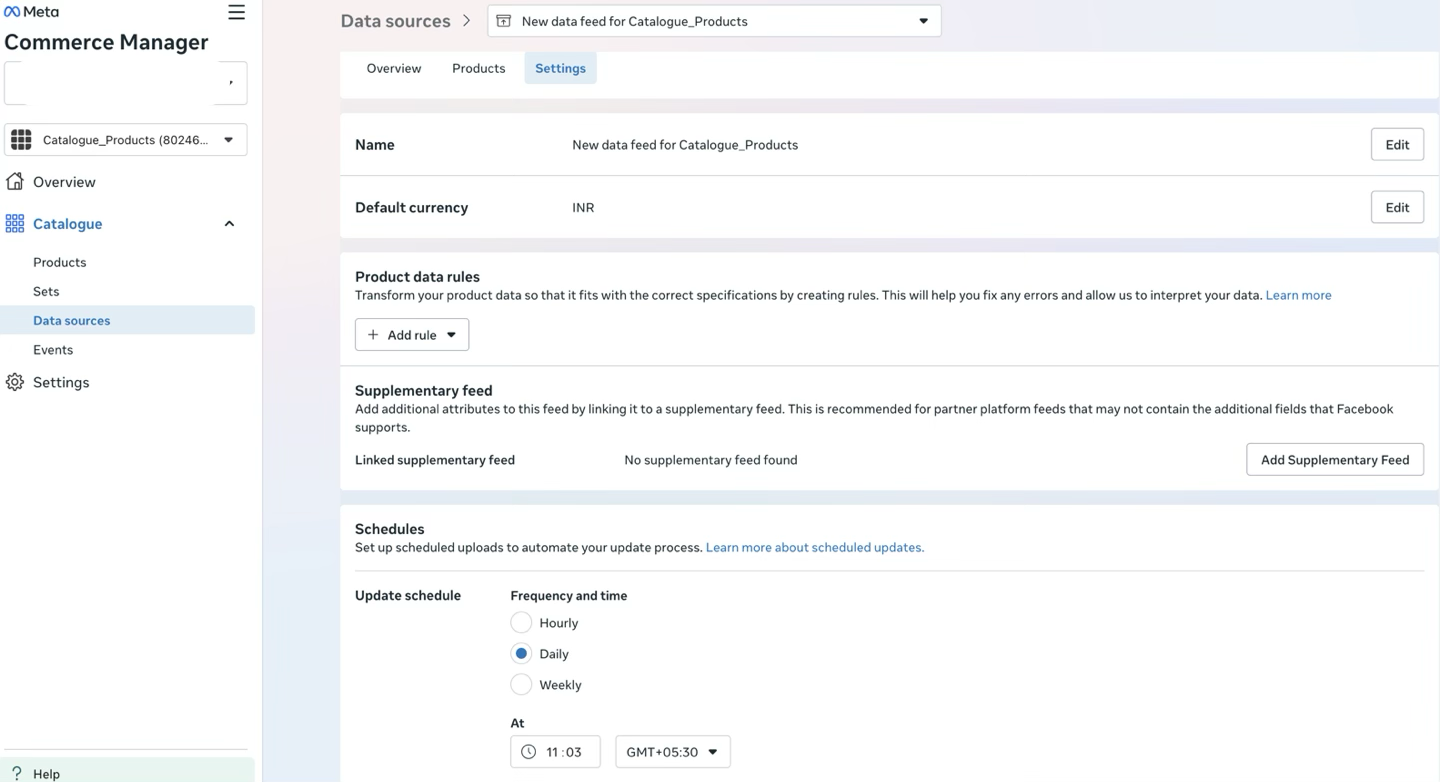Select the Hourly frequency option
Image resolution: width=1440 pixels, height=782 pixels.
[521, 623]
